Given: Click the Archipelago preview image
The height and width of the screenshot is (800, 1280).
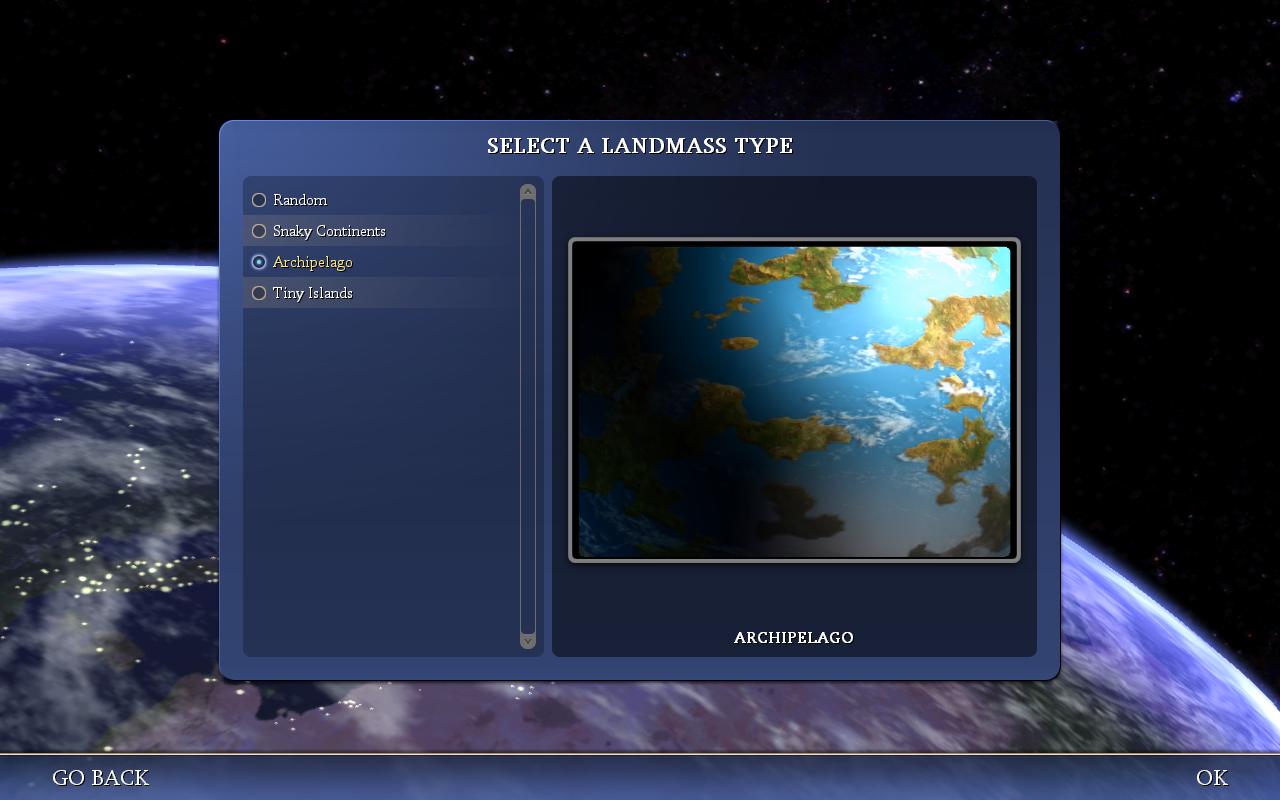Looking at the screenshot, I should [x=794, y=400].
